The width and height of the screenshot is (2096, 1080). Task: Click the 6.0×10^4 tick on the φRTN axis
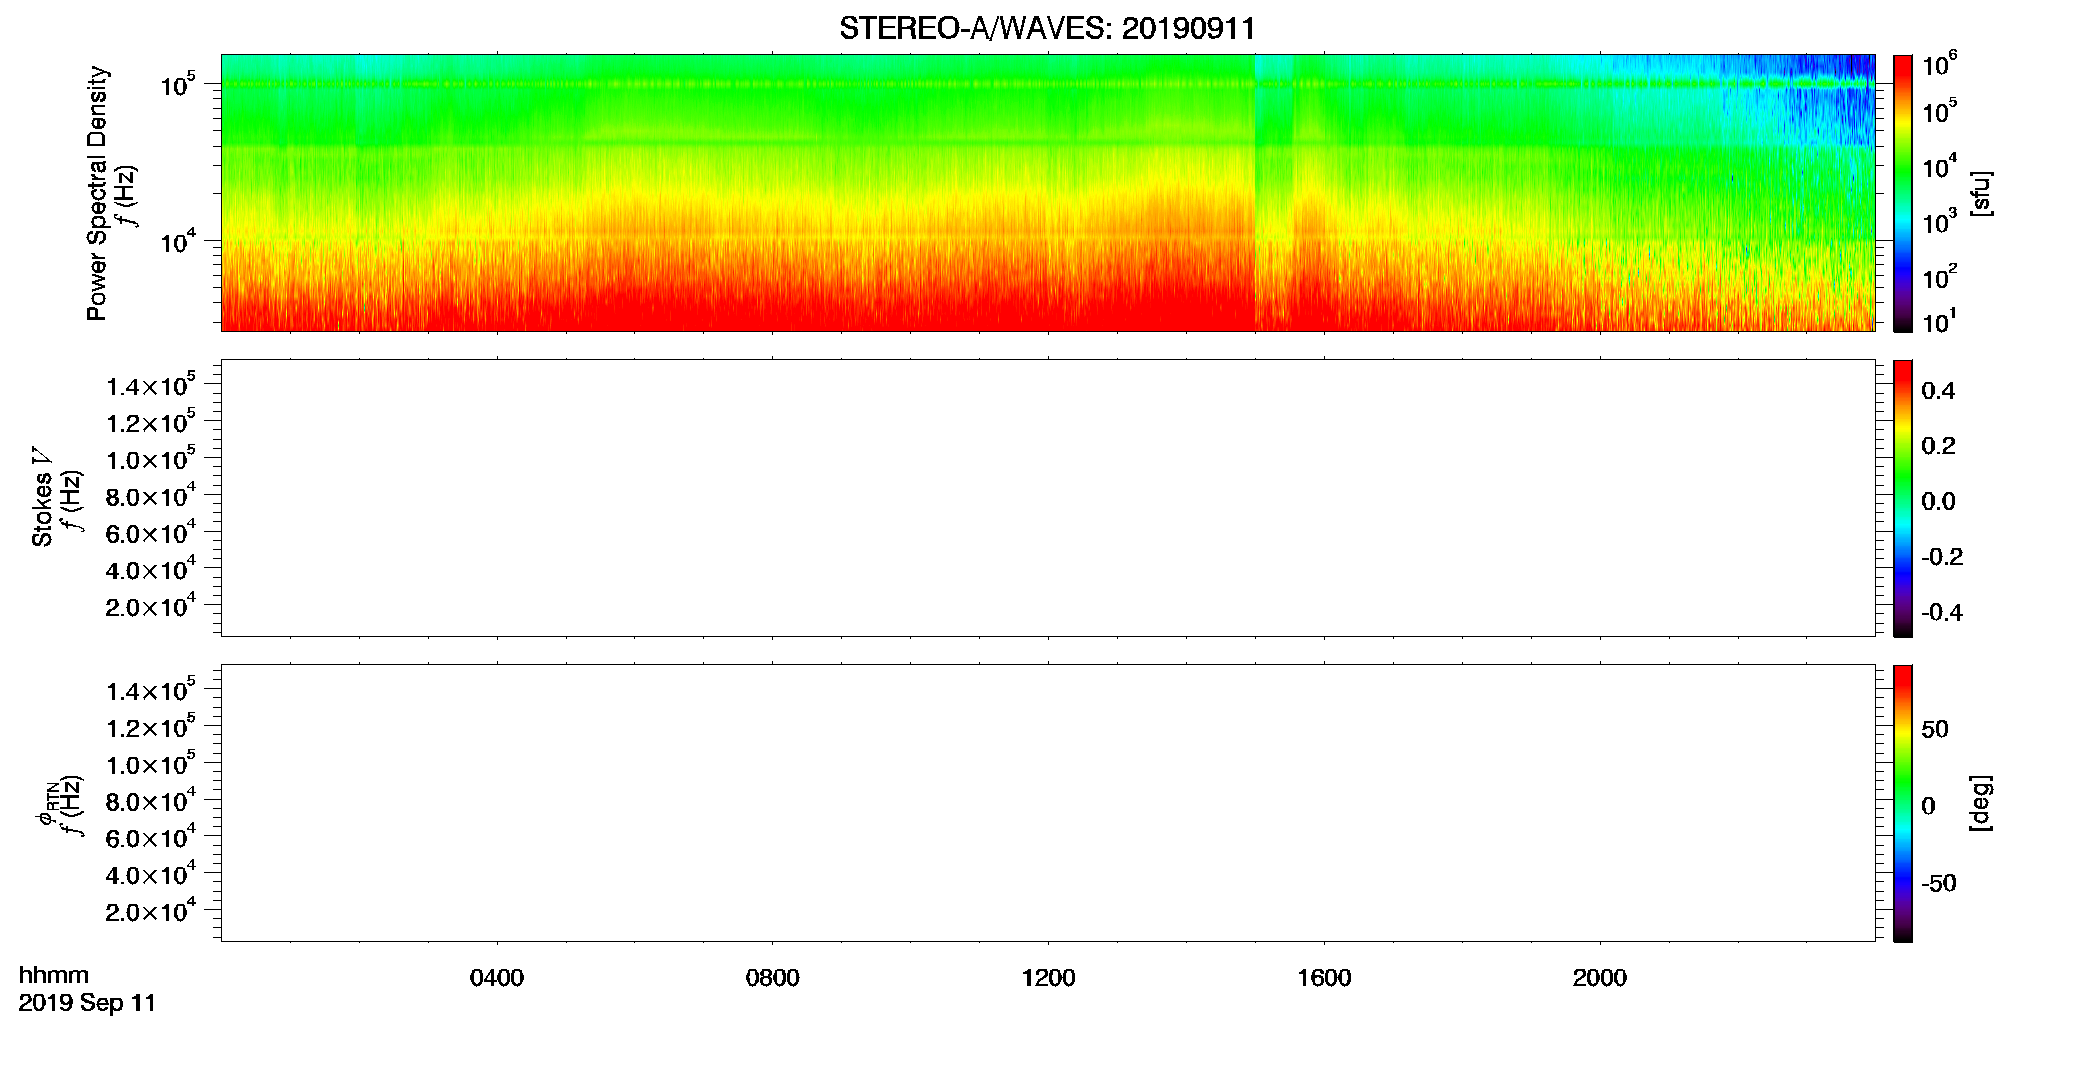pos(151,838)
